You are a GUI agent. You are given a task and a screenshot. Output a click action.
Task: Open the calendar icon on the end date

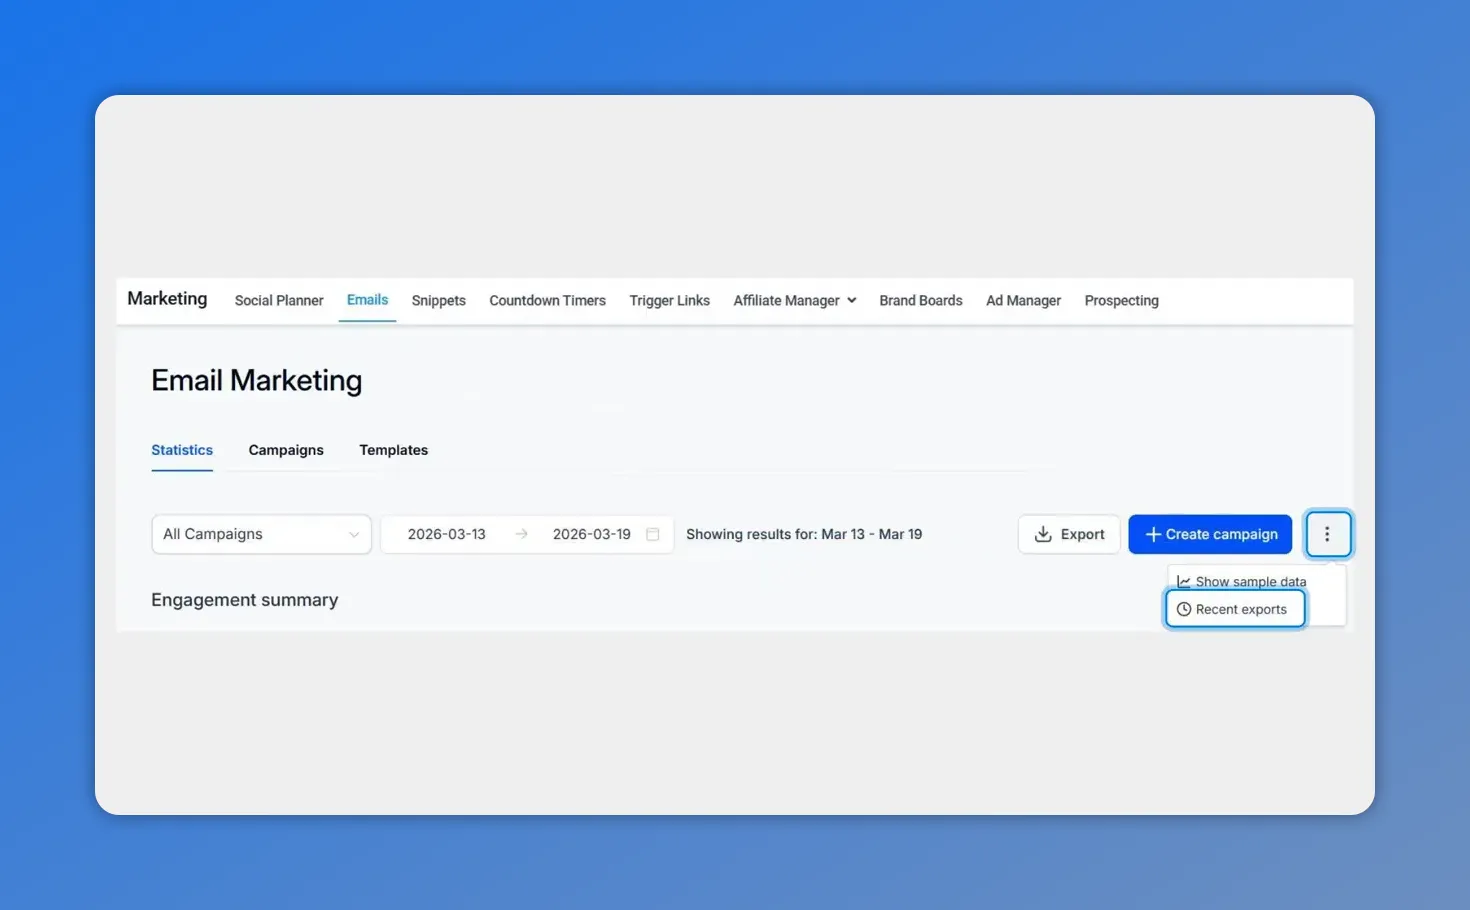tap(653, 534)
